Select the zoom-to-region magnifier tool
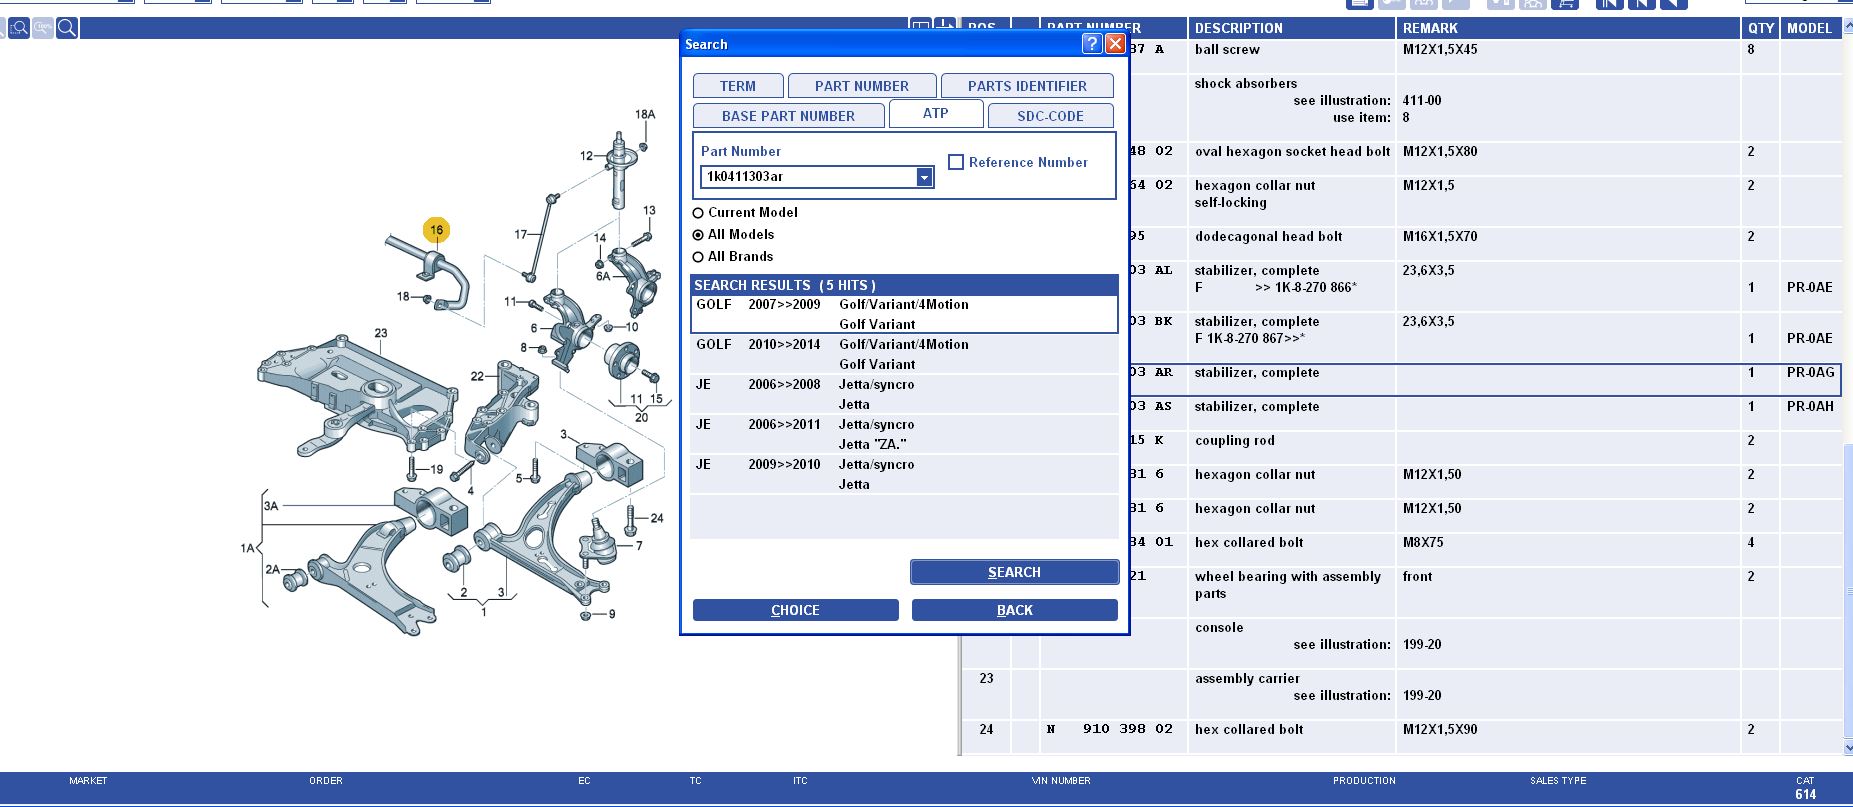This screenshot has width=1853, height=807. point(18,28)
